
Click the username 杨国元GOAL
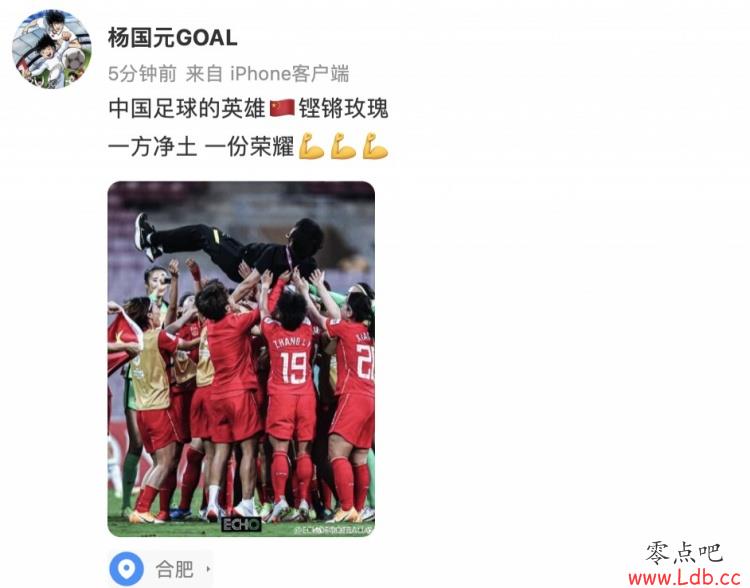click(x=173, y=38)
